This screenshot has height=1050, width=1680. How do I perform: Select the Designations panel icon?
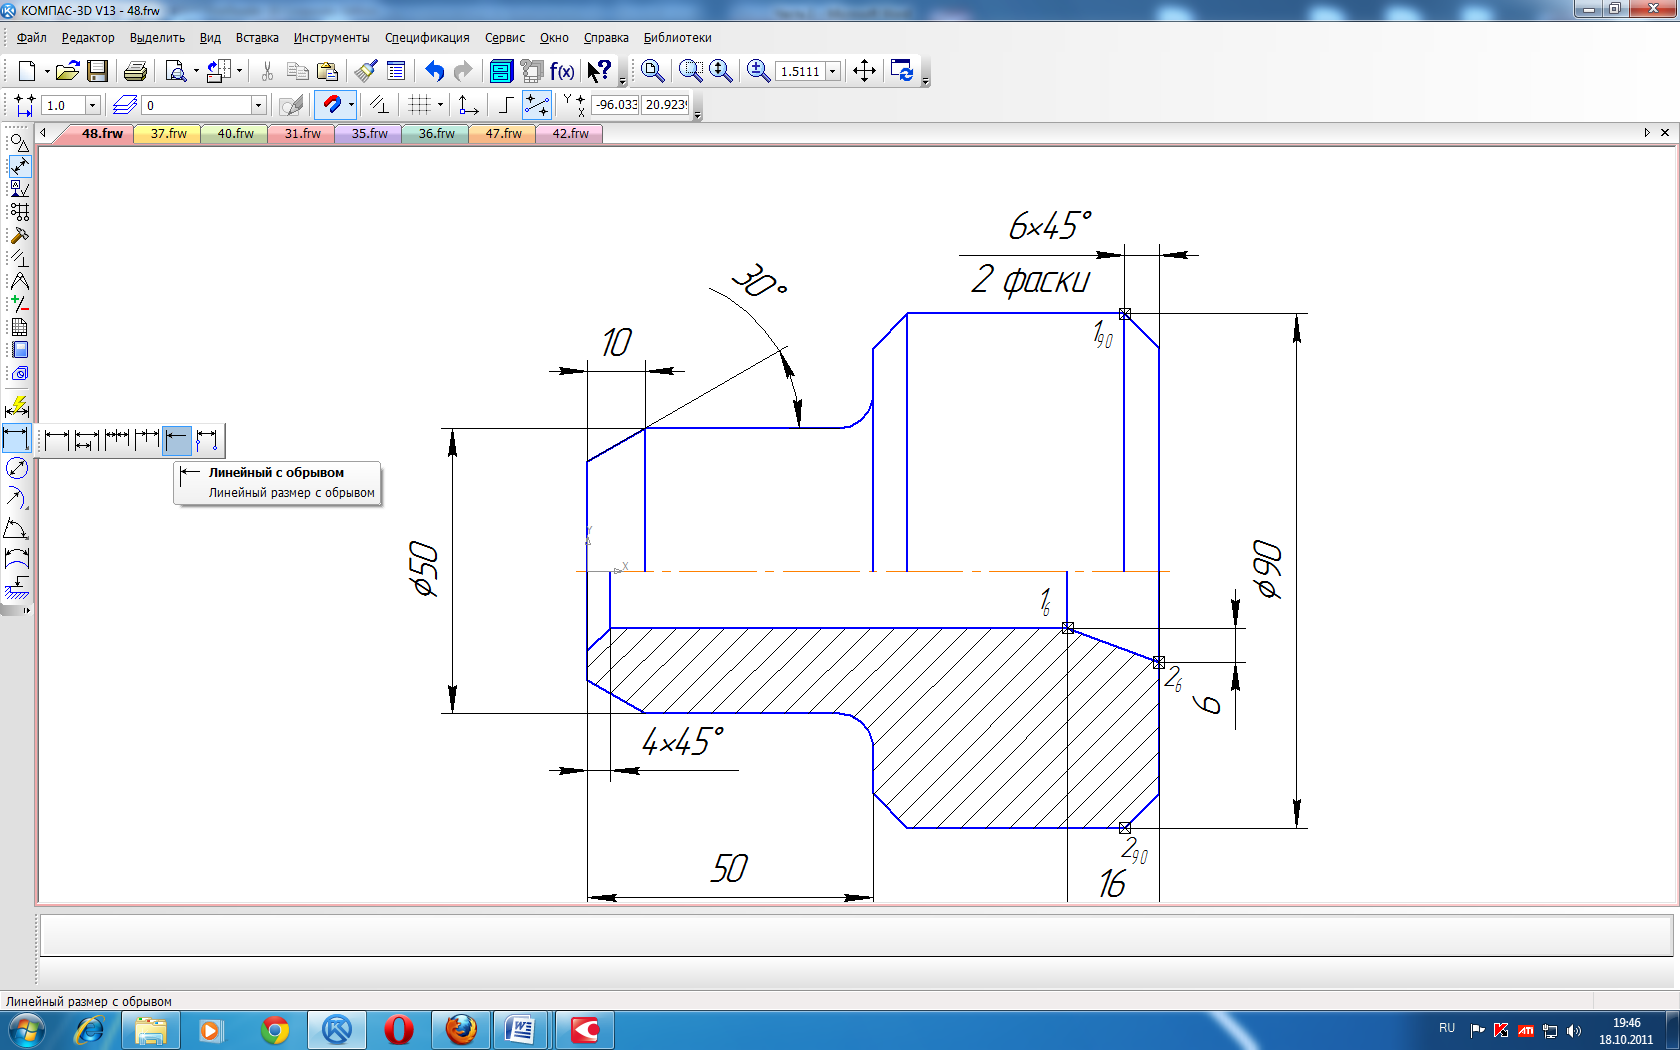(19, 189)
